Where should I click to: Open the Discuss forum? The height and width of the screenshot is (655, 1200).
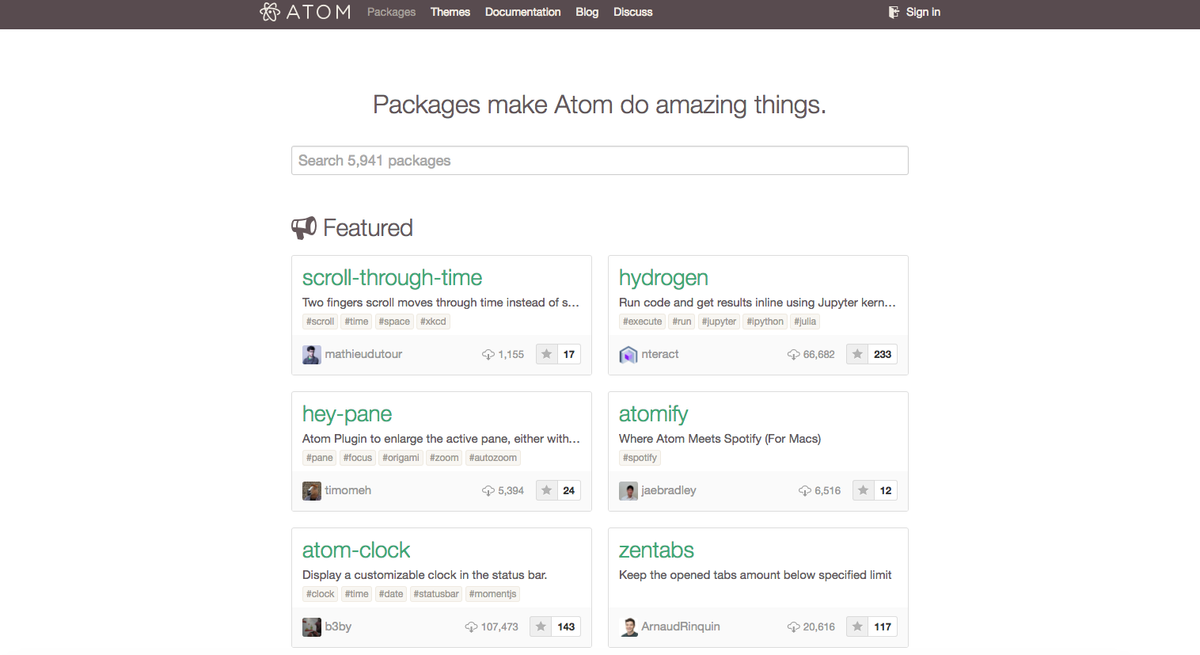coord(632,12)
